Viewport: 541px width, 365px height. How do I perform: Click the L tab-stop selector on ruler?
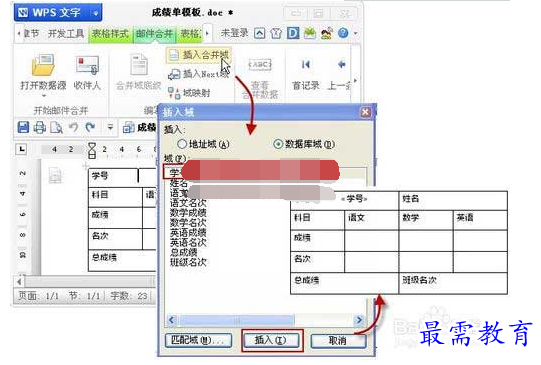tap(21, 149)
